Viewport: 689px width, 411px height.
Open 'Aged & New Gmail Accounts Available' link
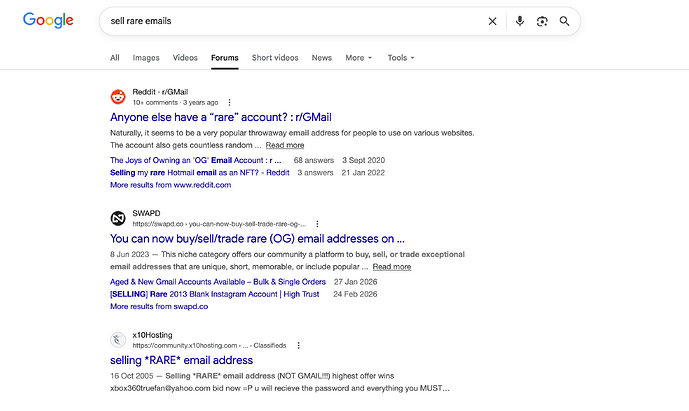218,282
